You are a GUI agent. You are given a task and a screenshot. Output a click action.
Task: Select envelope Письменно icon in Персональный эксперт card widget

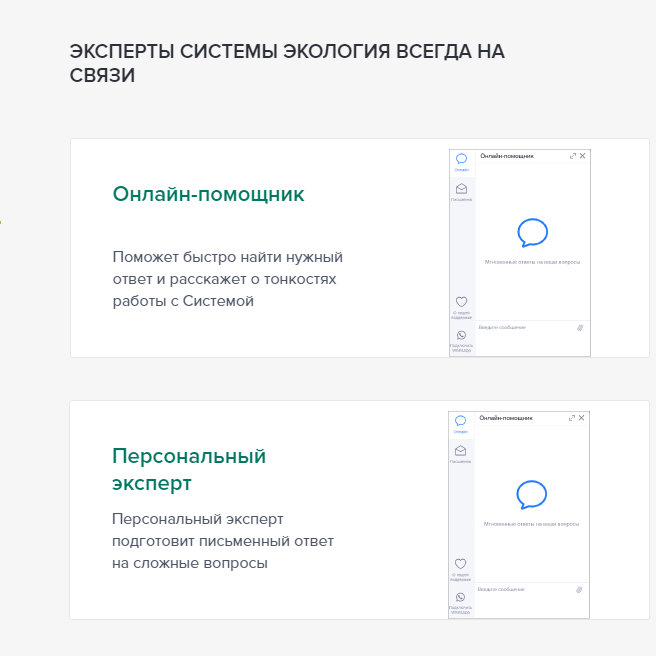pyautogui.click(x=461, y=451)
